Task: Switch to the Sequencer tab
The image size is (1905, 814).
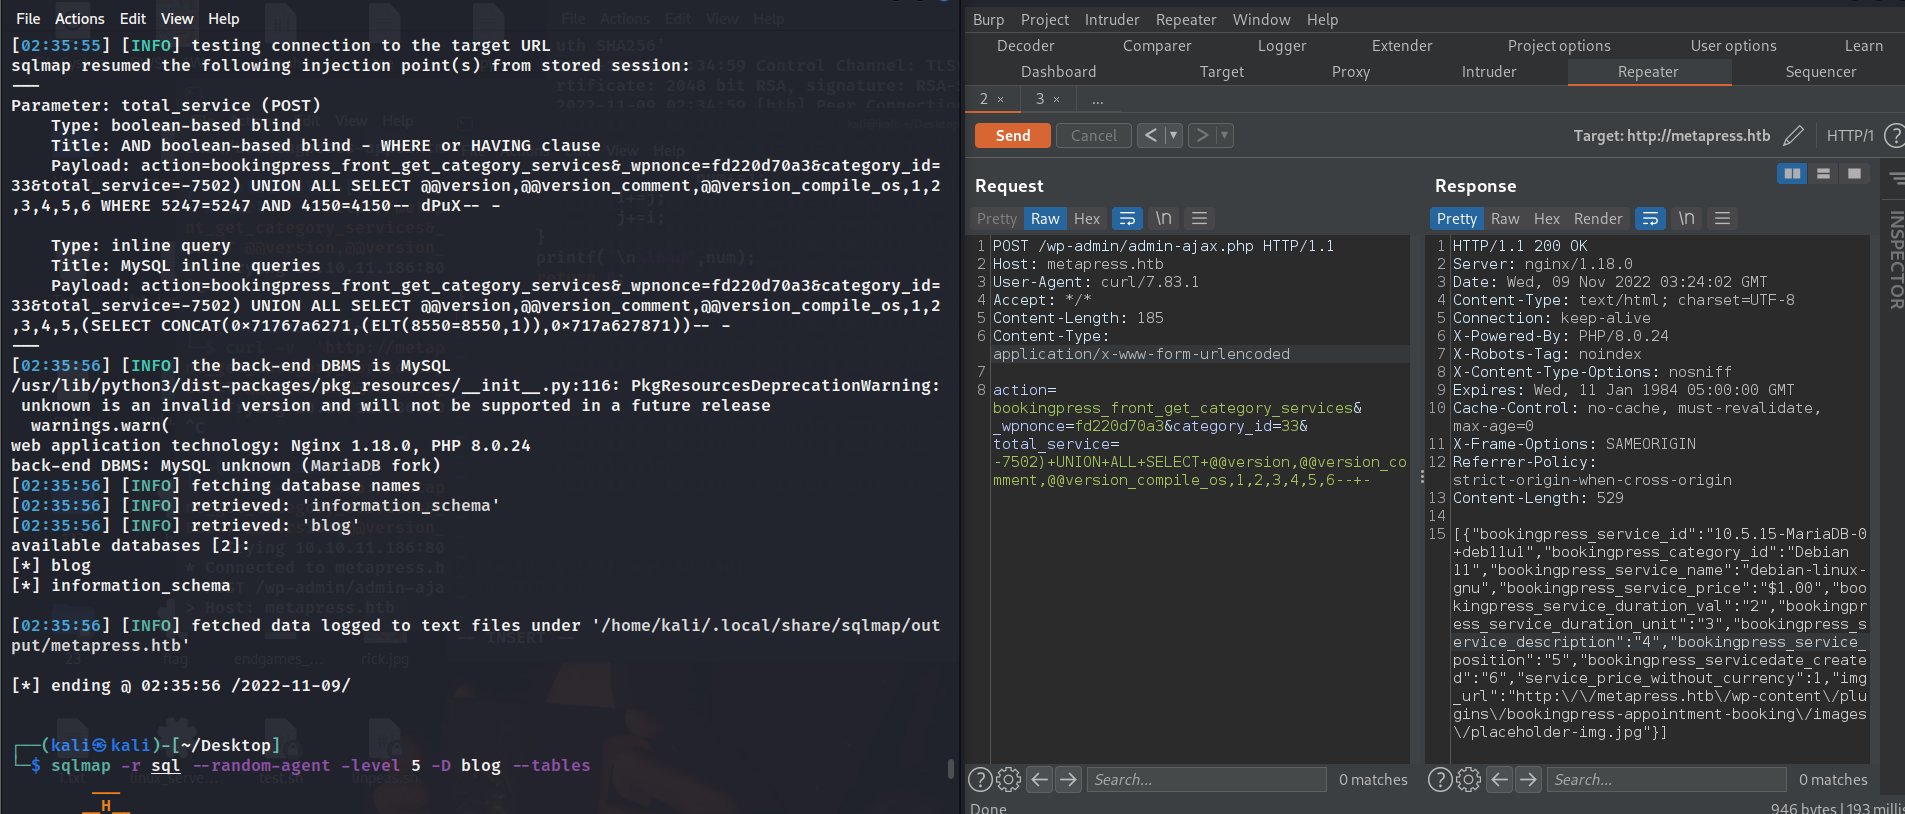Action: pyautogui.click(x=1820, y=72)
